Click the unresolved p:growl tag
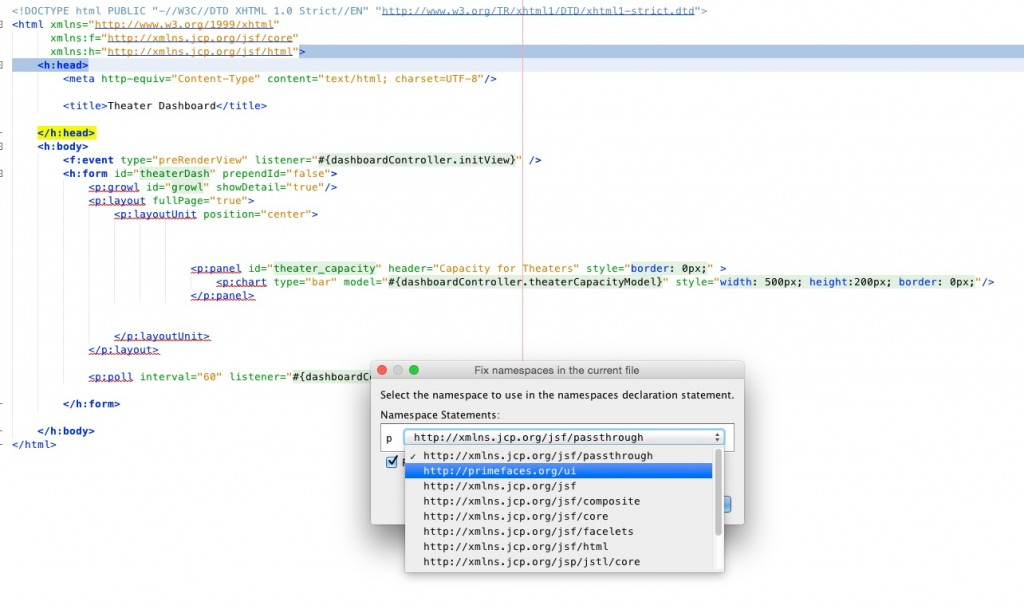The image size is (1024, 609). tap(114, 187)
